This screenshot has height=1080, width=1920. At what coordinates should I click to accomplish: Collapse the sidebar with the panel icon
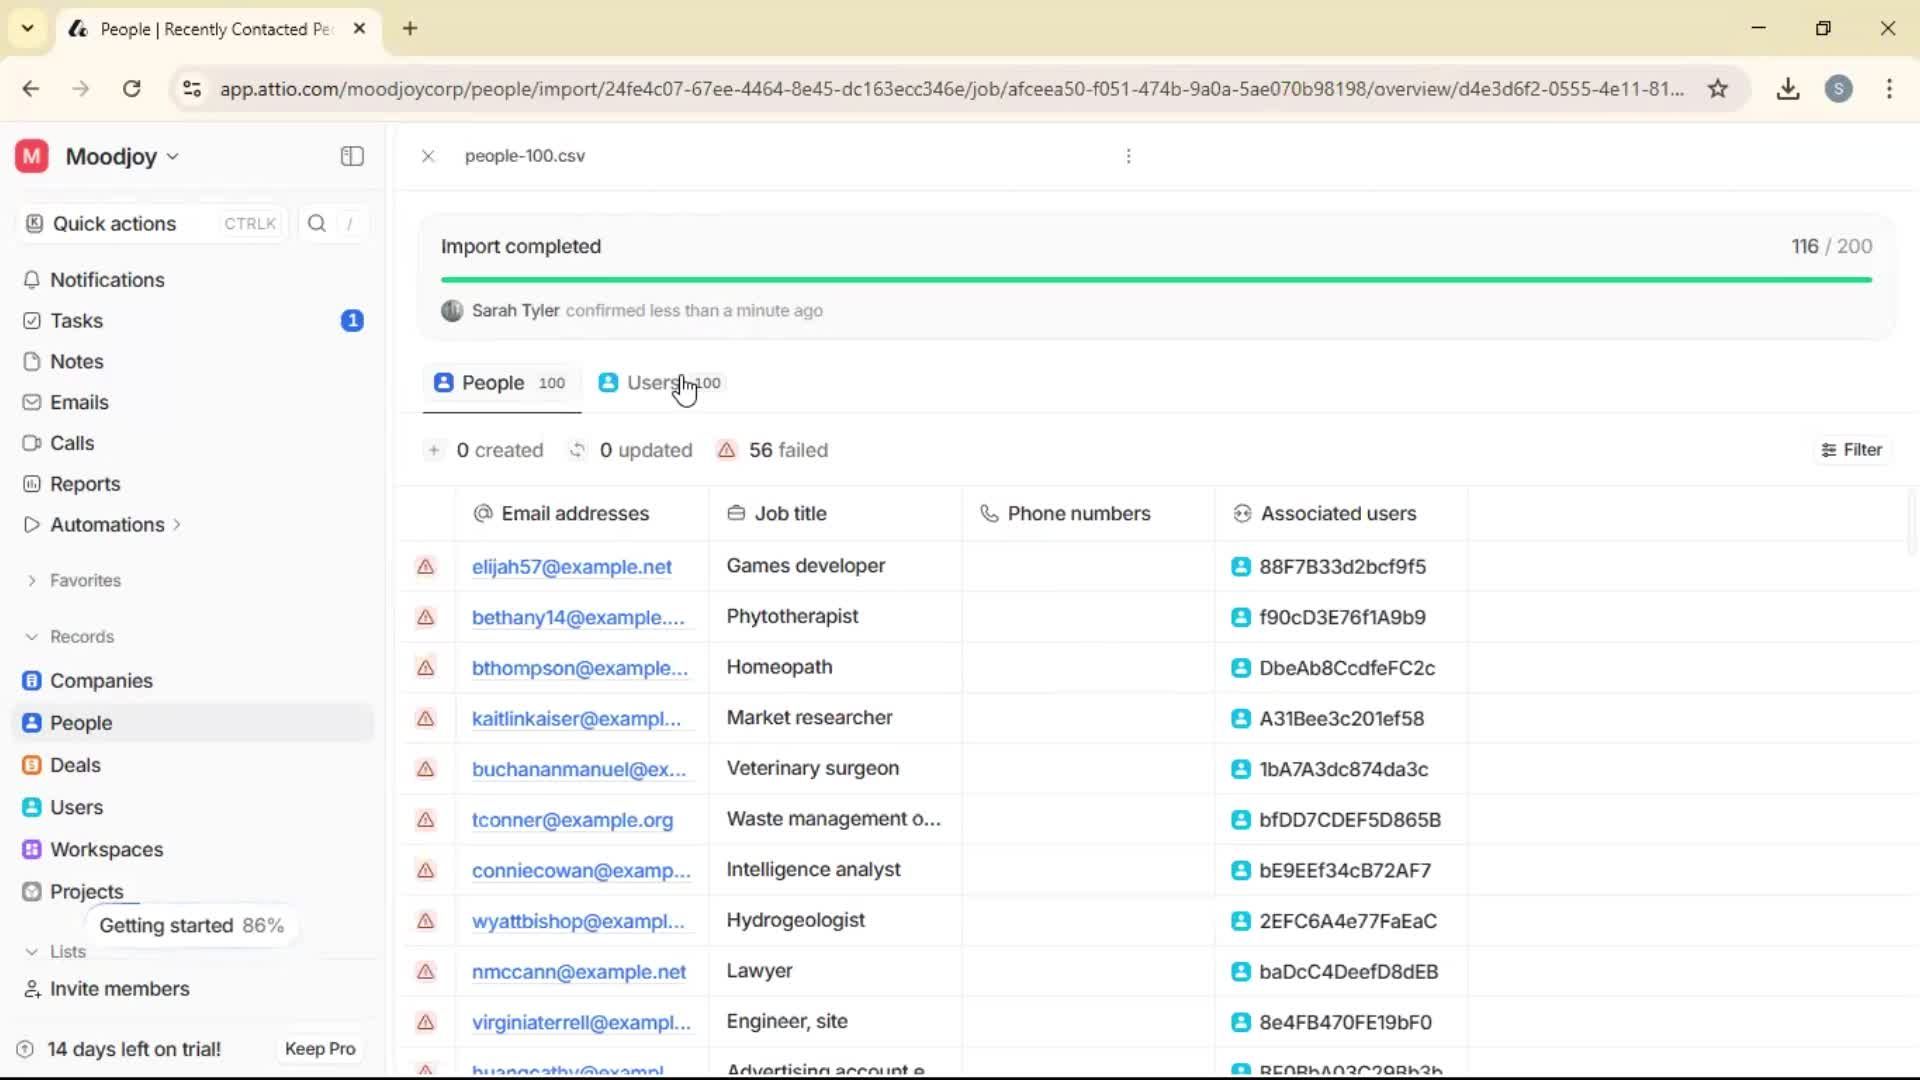pyautogui.click(x=351, y=156)
